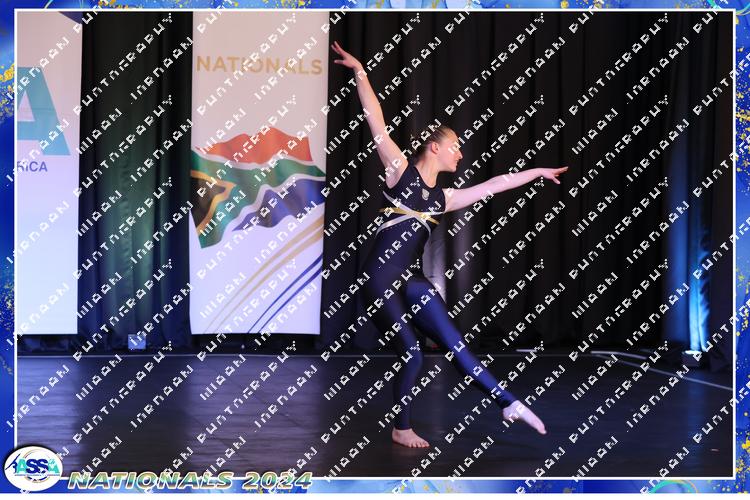Click the dark curtain between the banners
The image size is (750, 500).
pyautogui.click(x=135, y=180)
